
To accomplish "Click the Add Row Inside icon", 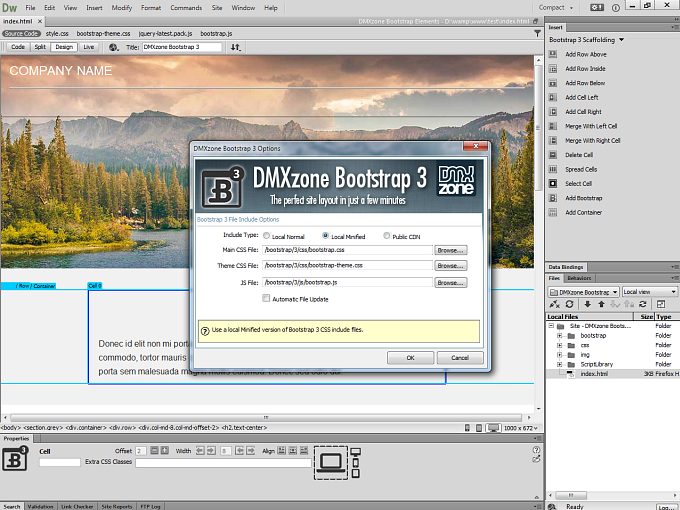I will click(553, 69).
